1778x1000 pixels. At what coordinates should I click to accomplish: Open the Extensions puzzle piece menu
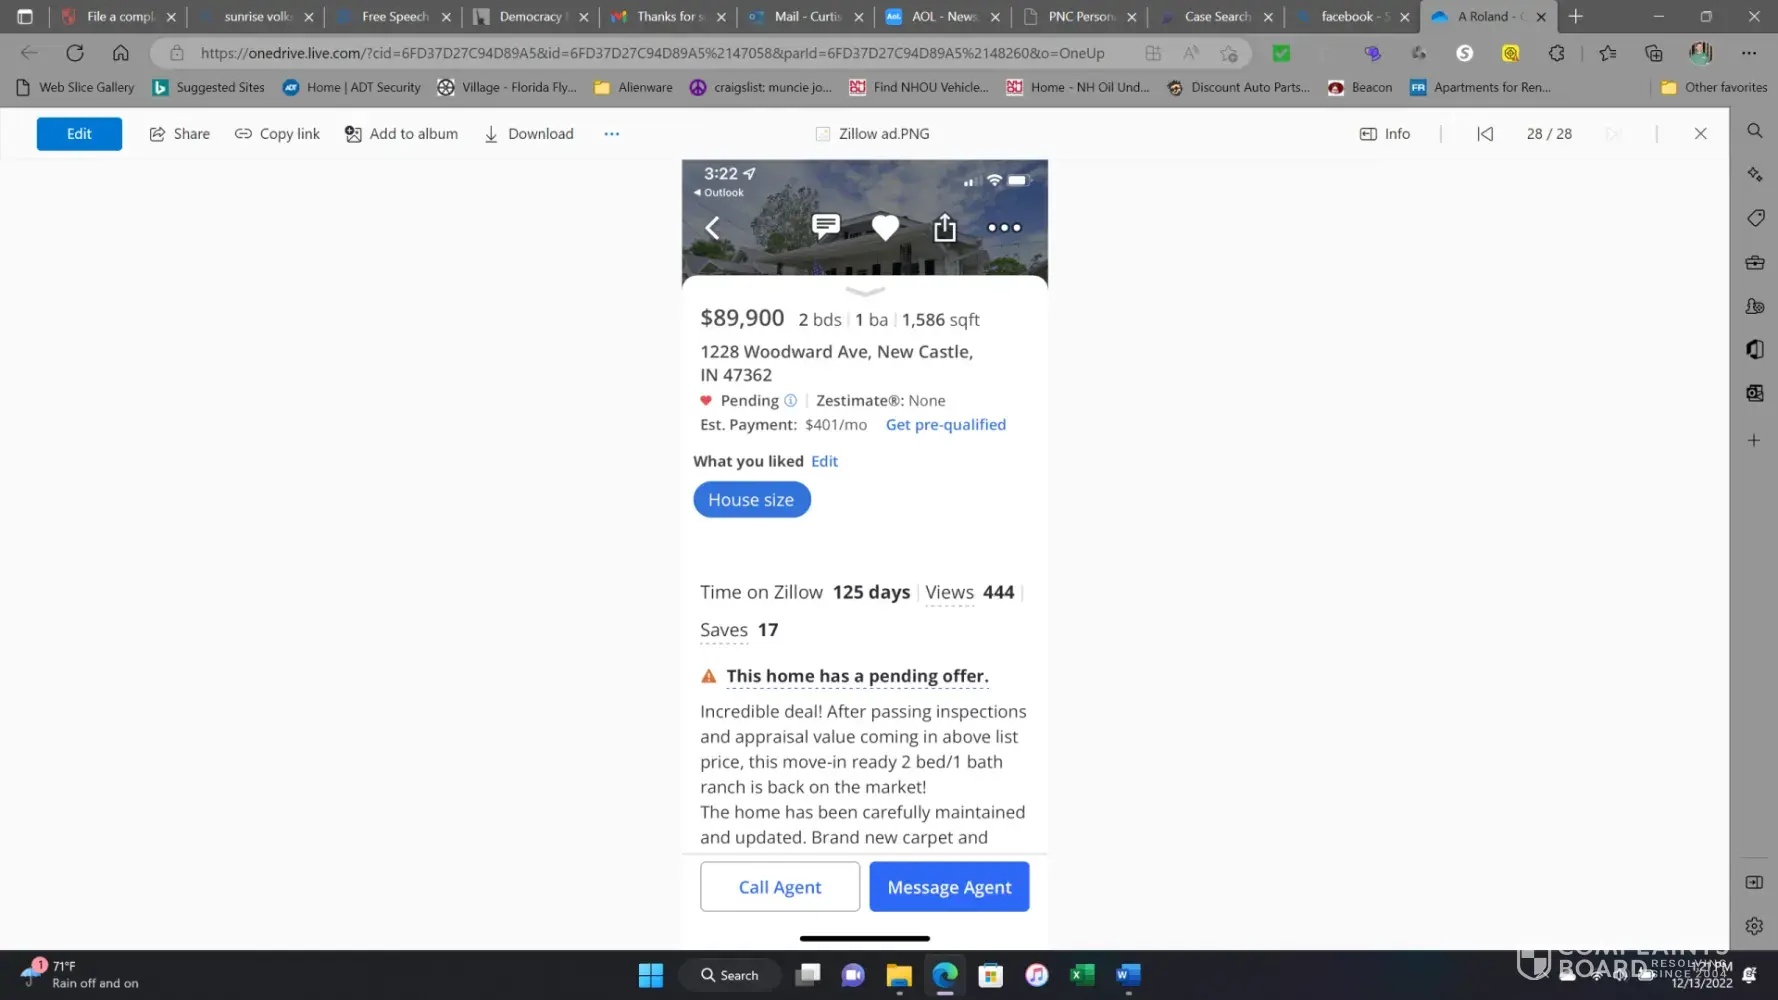1557,53
